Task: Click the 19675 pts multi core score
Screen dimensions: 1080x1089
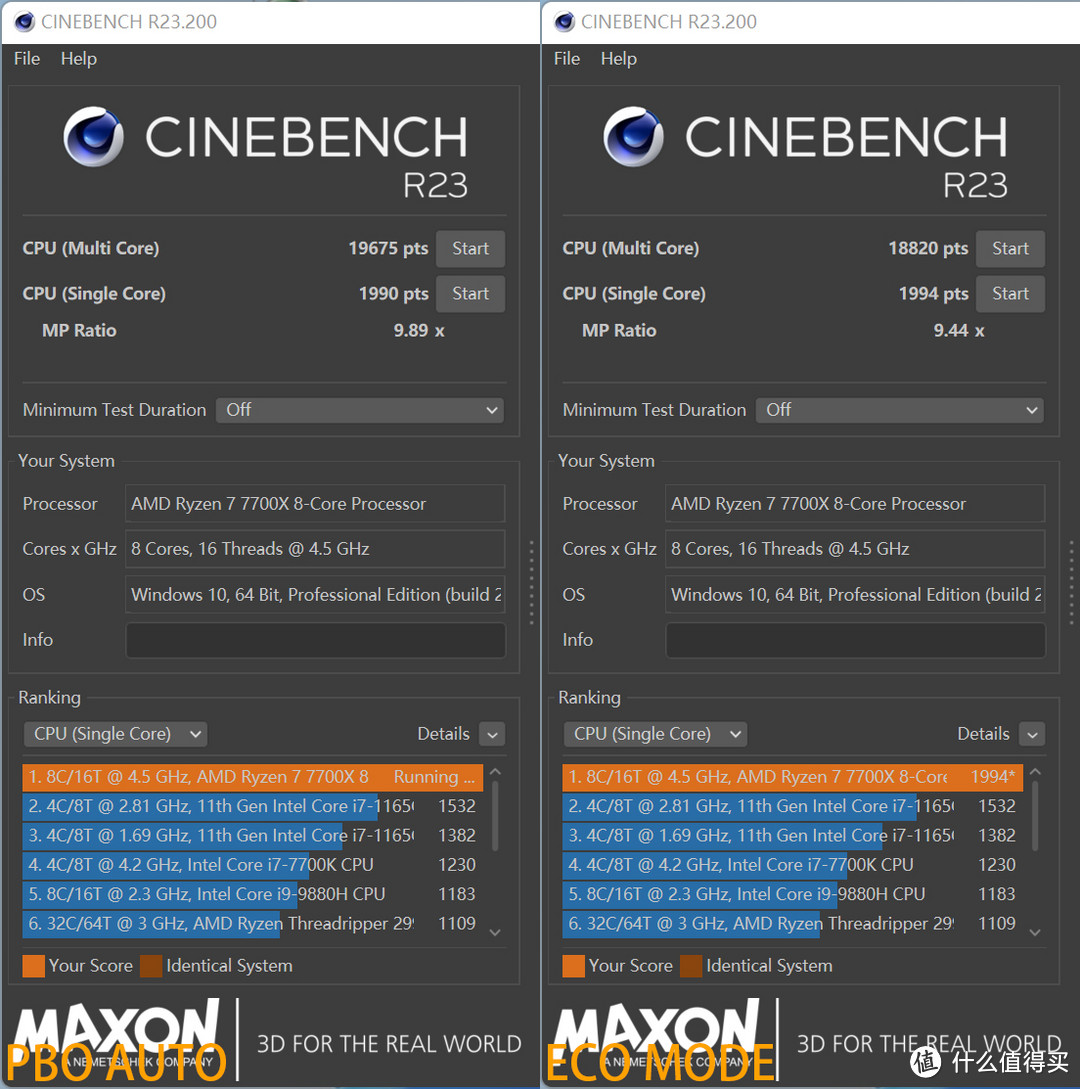Action: point(388,249)
